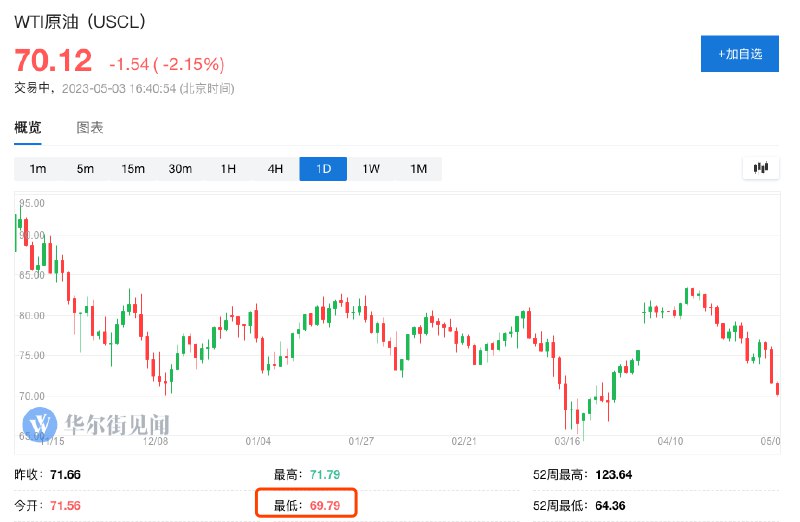Click the 03/16 date axis label
800x522 pixels.
567,441
